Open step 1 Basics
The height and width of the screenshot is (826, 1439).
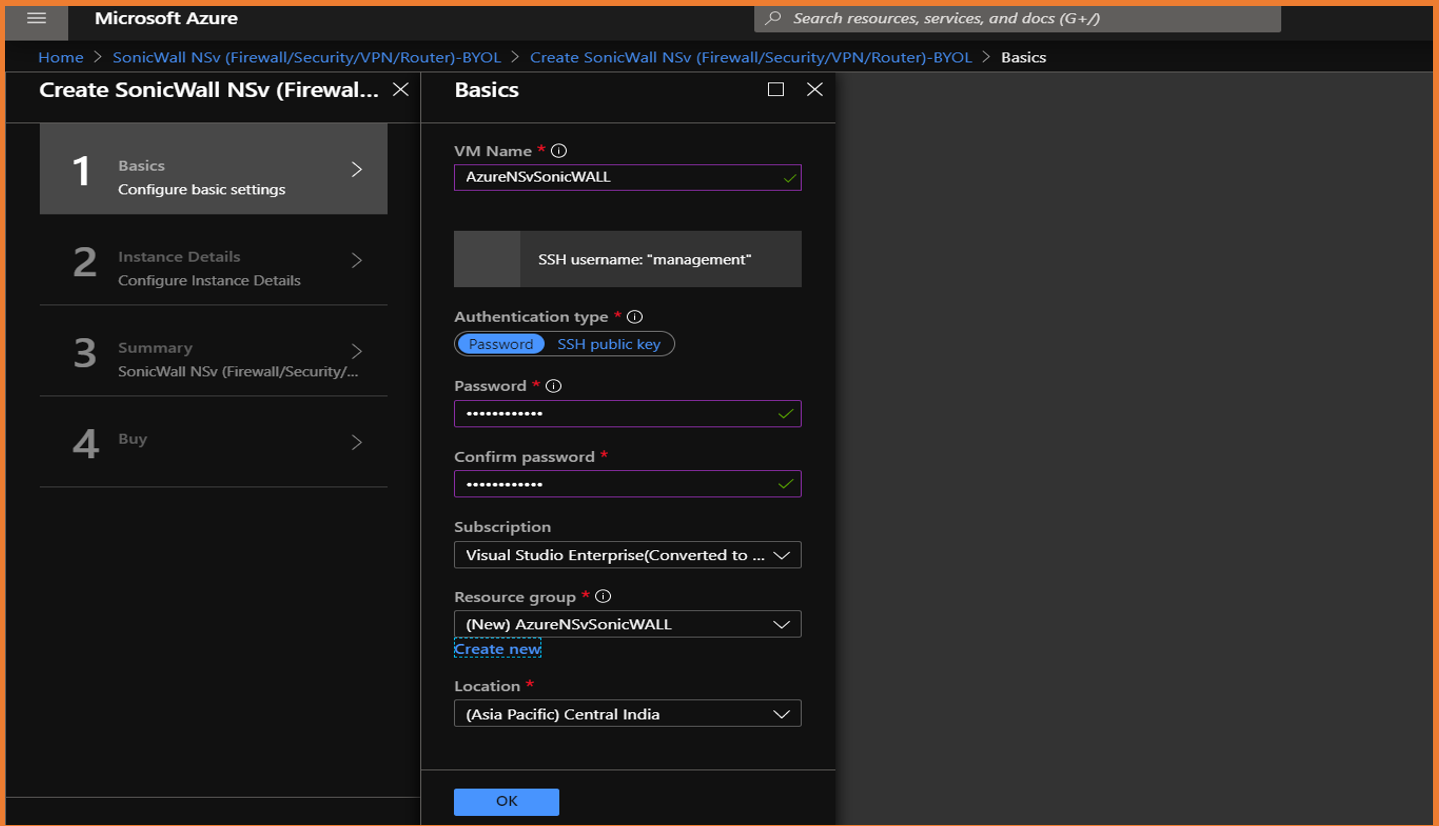pos(213,169)
